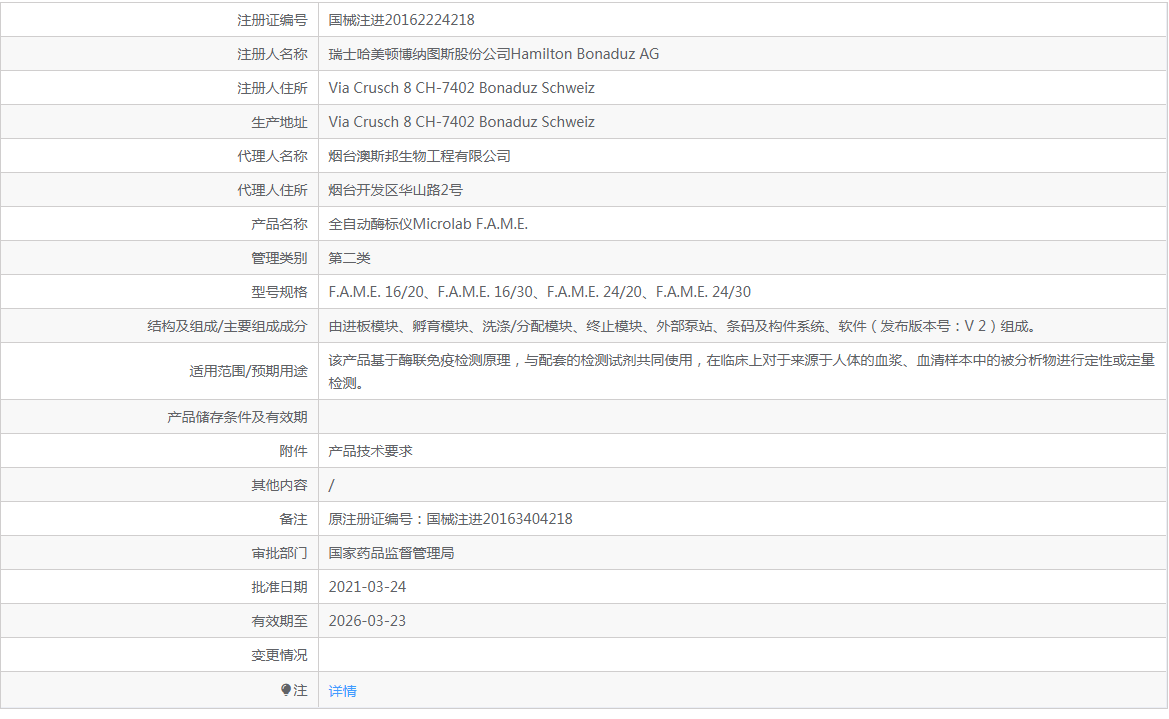Viewport: 1169px width, 719px height.
Task: Click the 审批部门 label
Action: coord(280,553)
